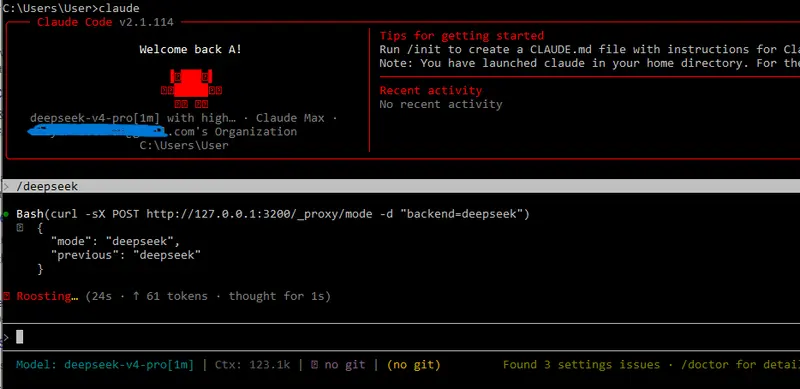Click the green bullet before the Bash command
Viewport: 800px width, 389px height.
(x=6, y=213)
